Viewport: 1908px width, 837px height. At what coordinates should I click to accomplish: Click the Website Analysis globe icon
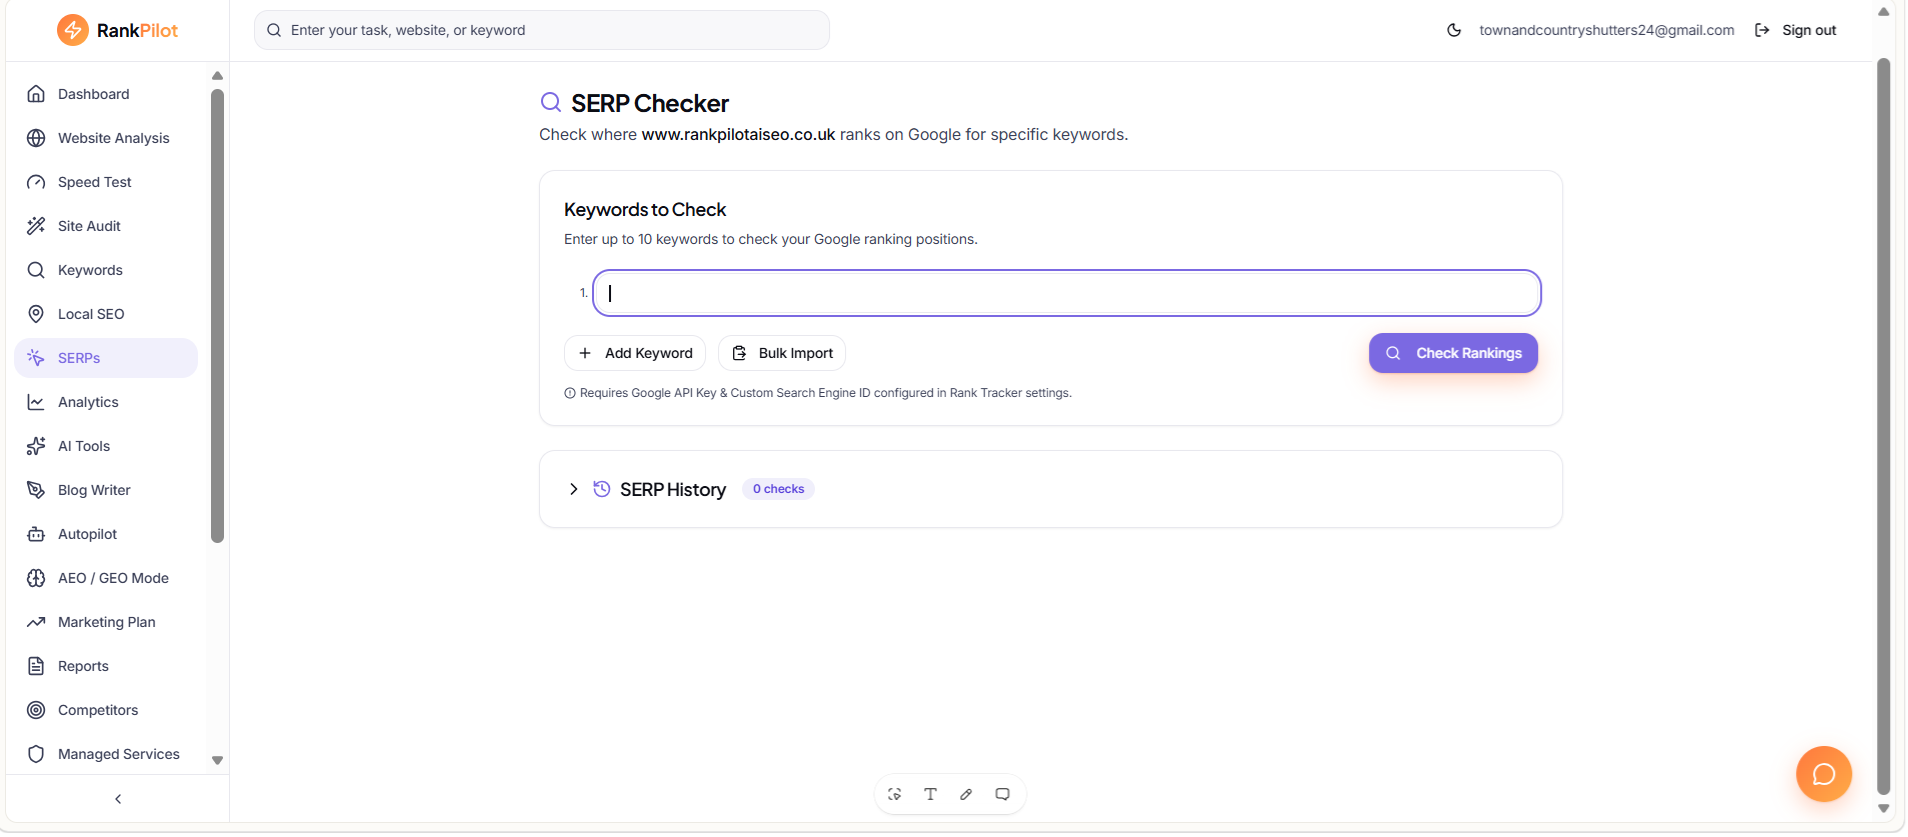[x=36, y=138]
